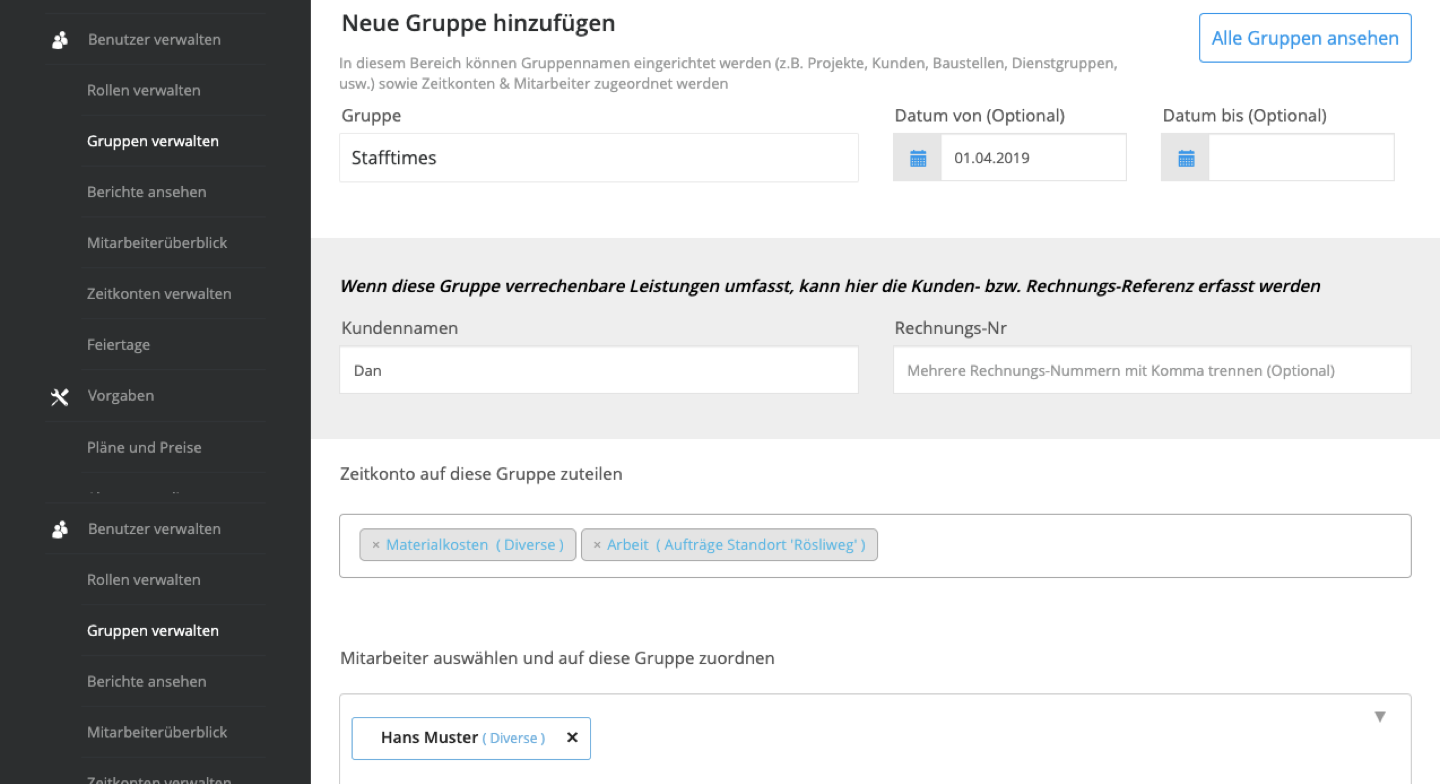Go to Pläne und Preise

tap(144, 448)
